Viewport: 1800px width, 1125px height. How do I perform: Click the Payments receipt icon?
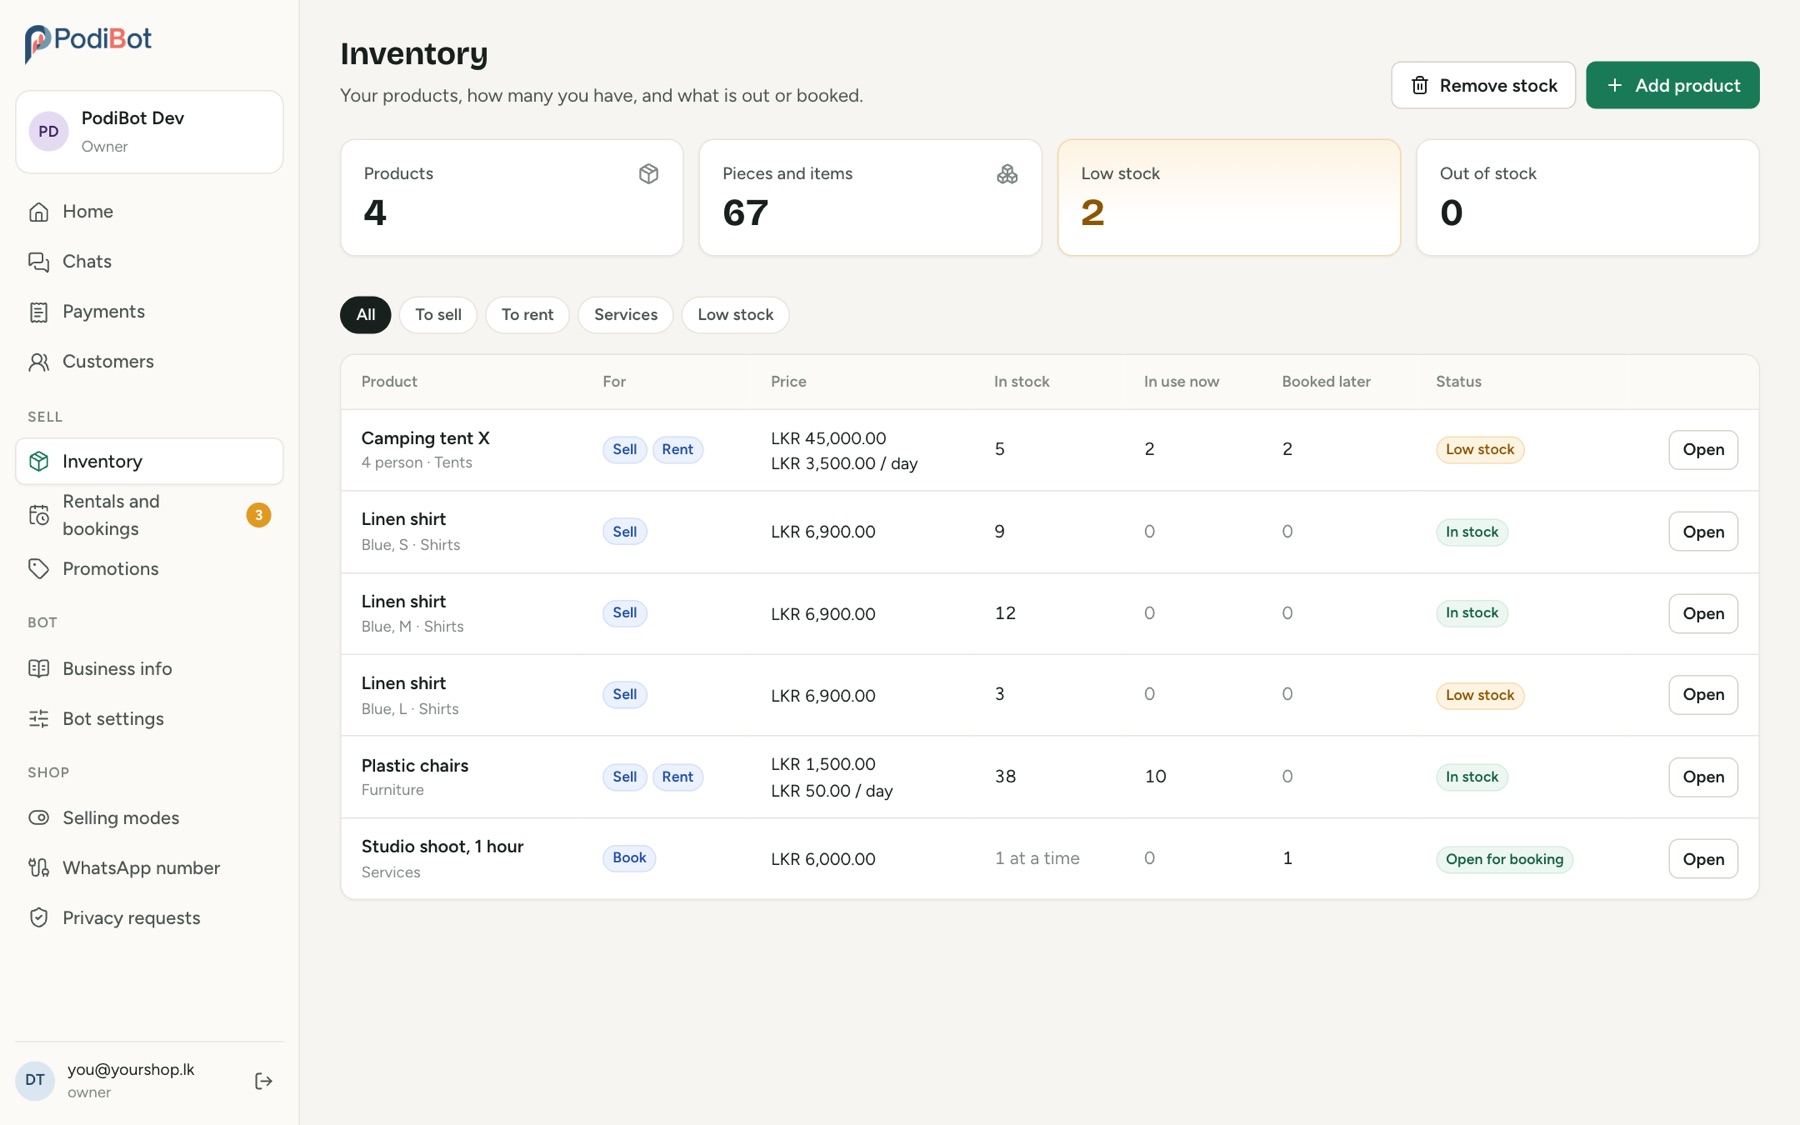coord(39,312)
